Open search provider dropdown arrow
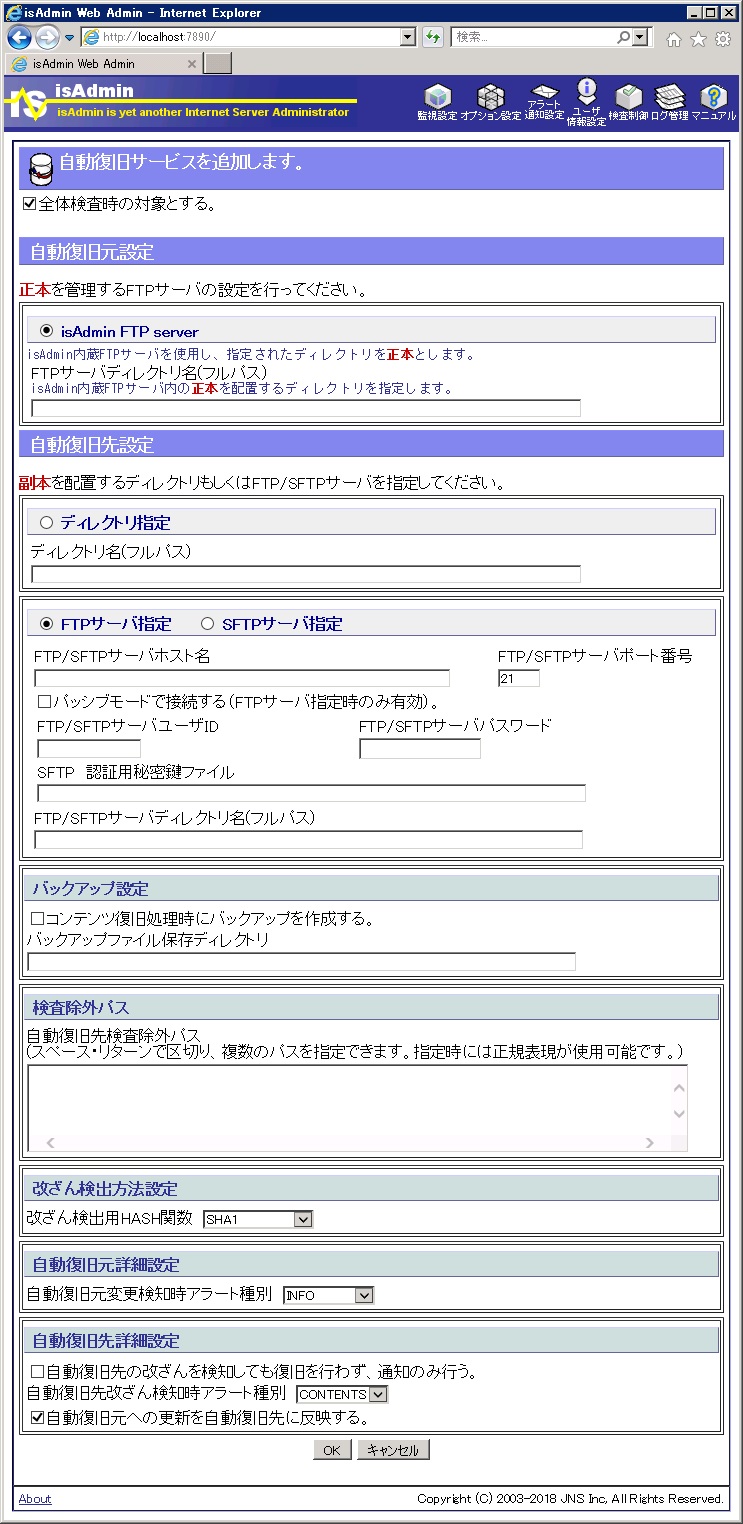Image resolution: width=743 pixels, height=1524 pixels. pyautogui.click(x=640, y=37)
